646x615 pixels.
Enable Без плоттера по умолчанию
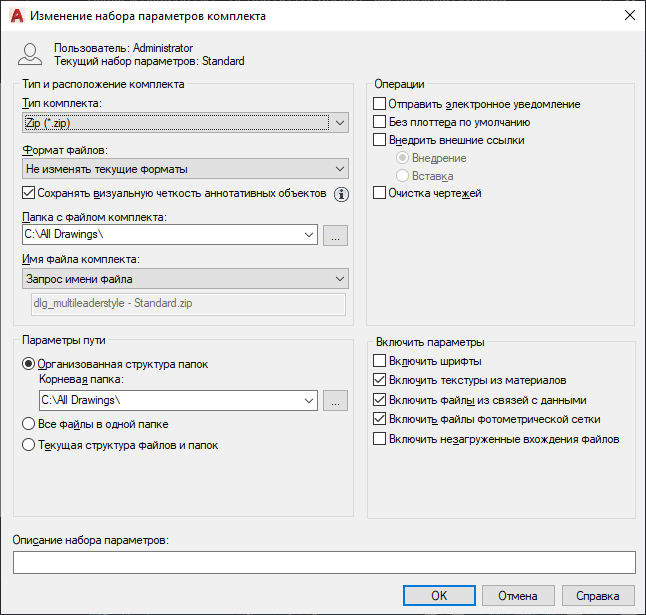tap(379, 122)
